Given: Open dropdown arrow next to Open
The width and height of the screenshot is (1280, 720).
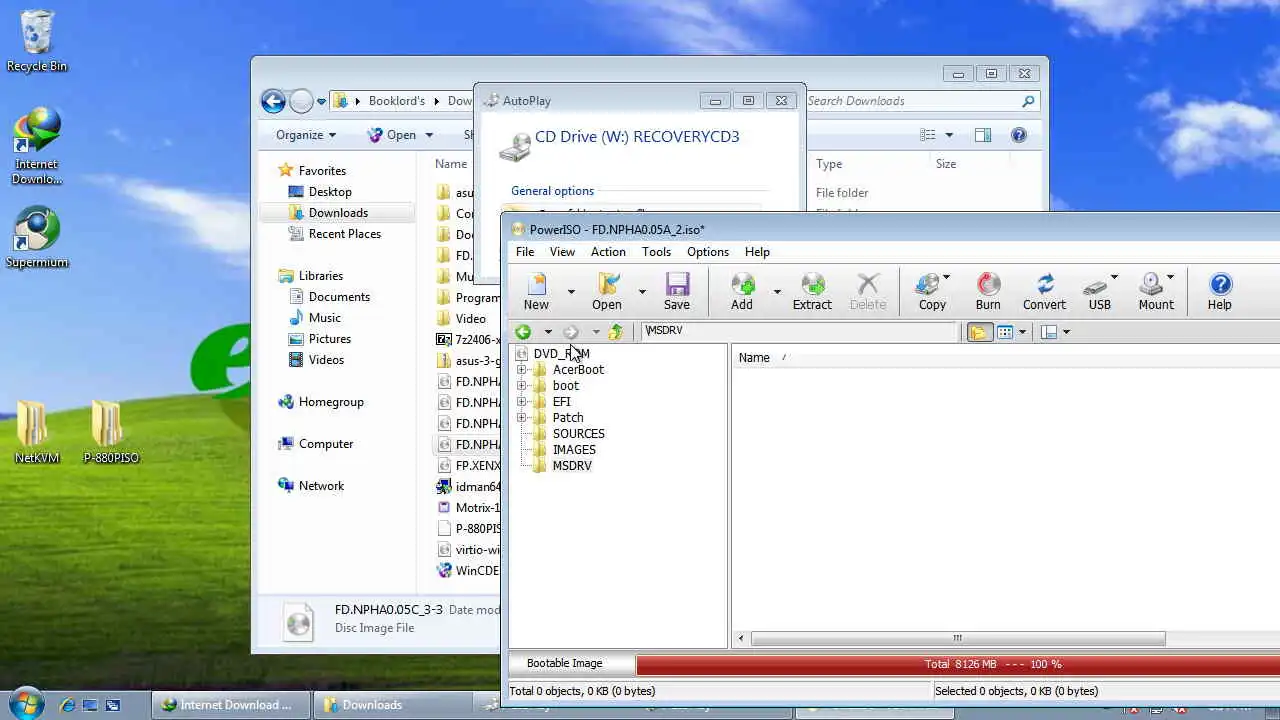Looking at the screenshot, I should [x=642, y=292].
